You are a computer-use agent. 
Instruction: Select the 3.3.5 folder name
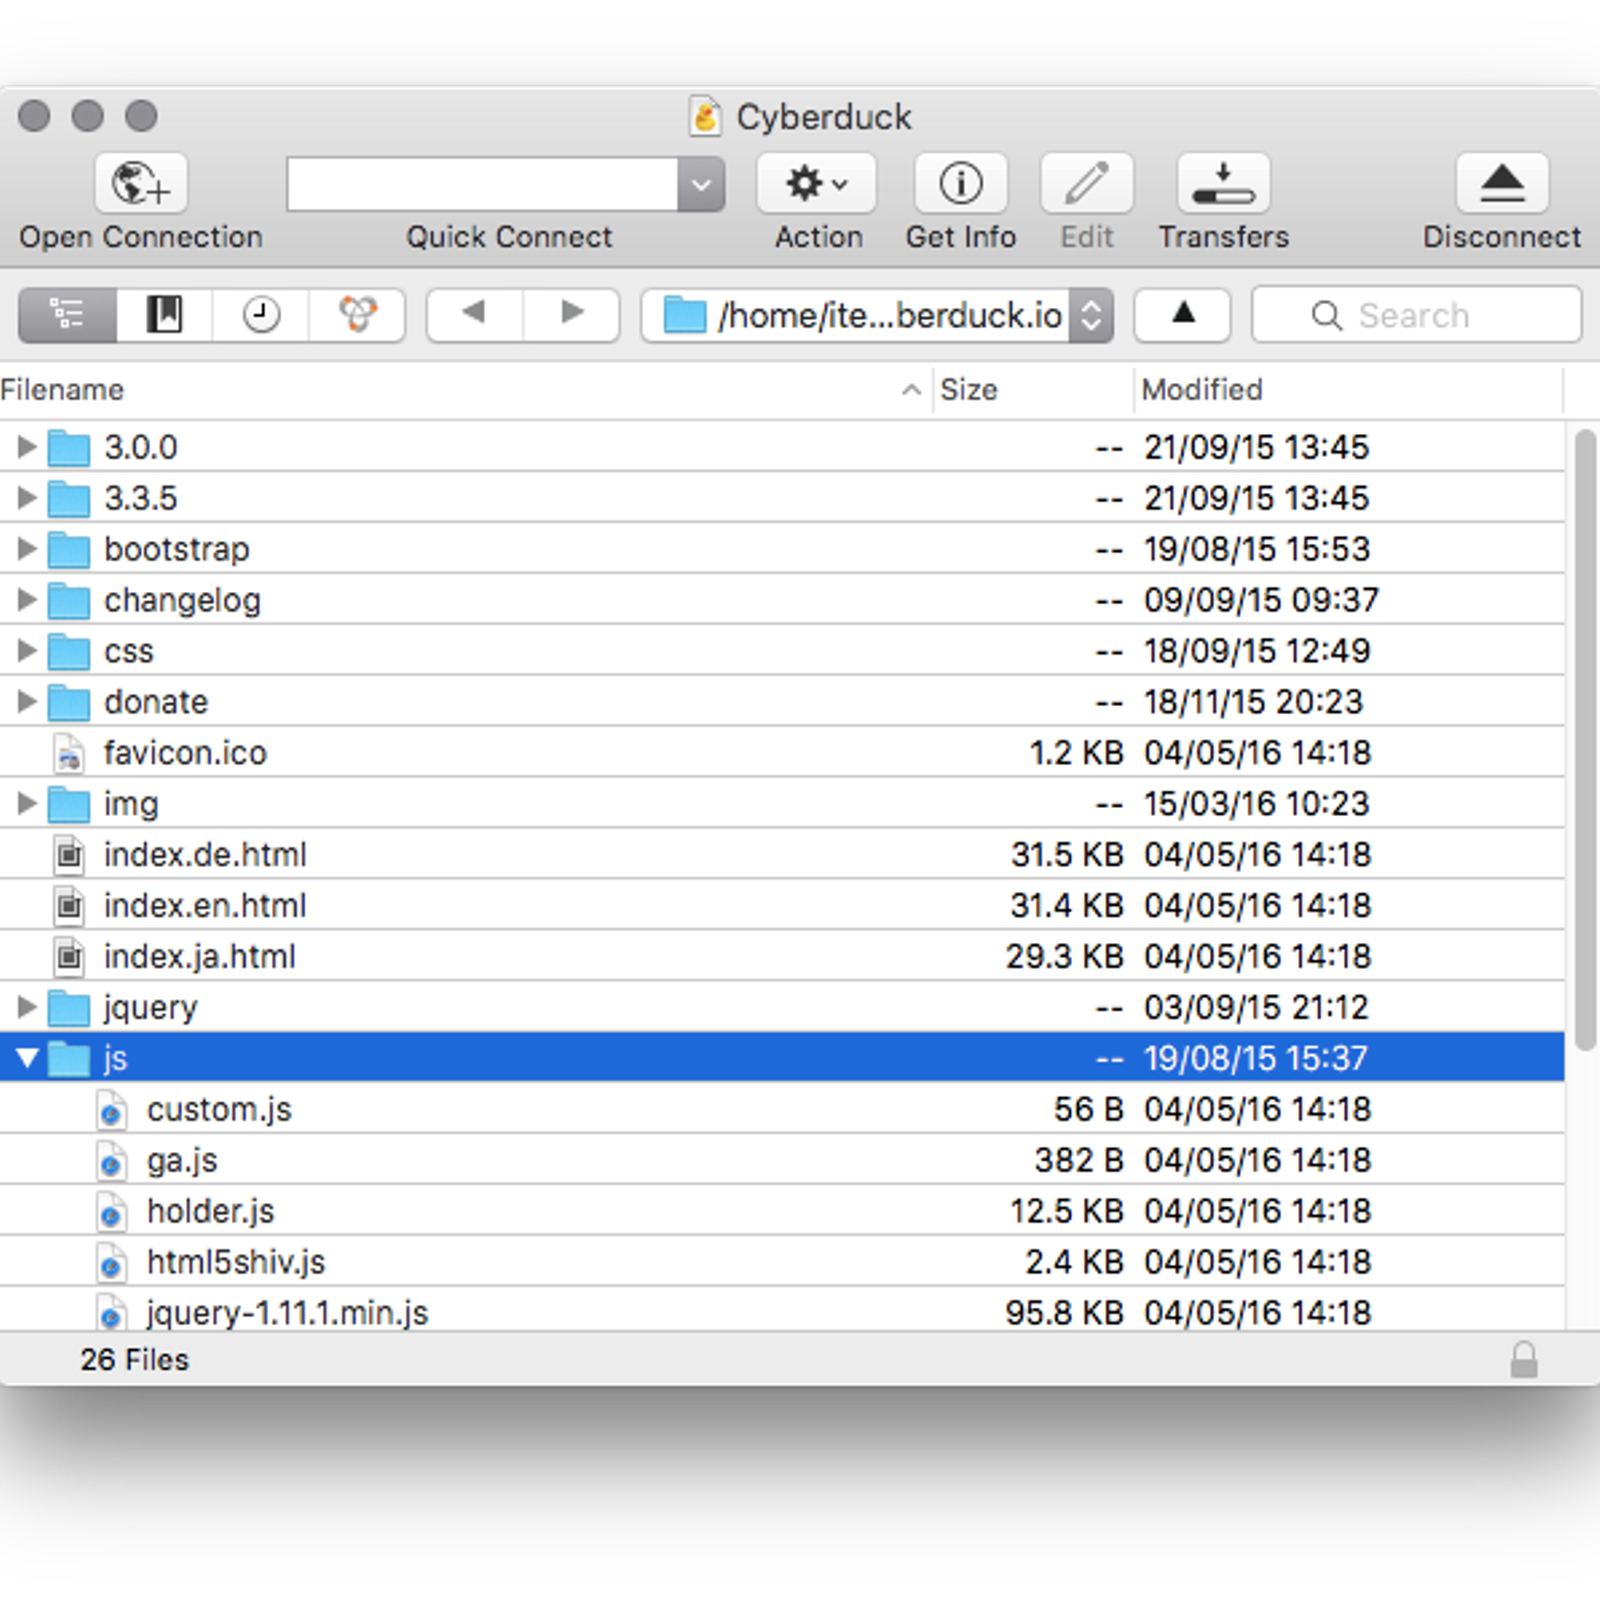[x=141, y=498]
